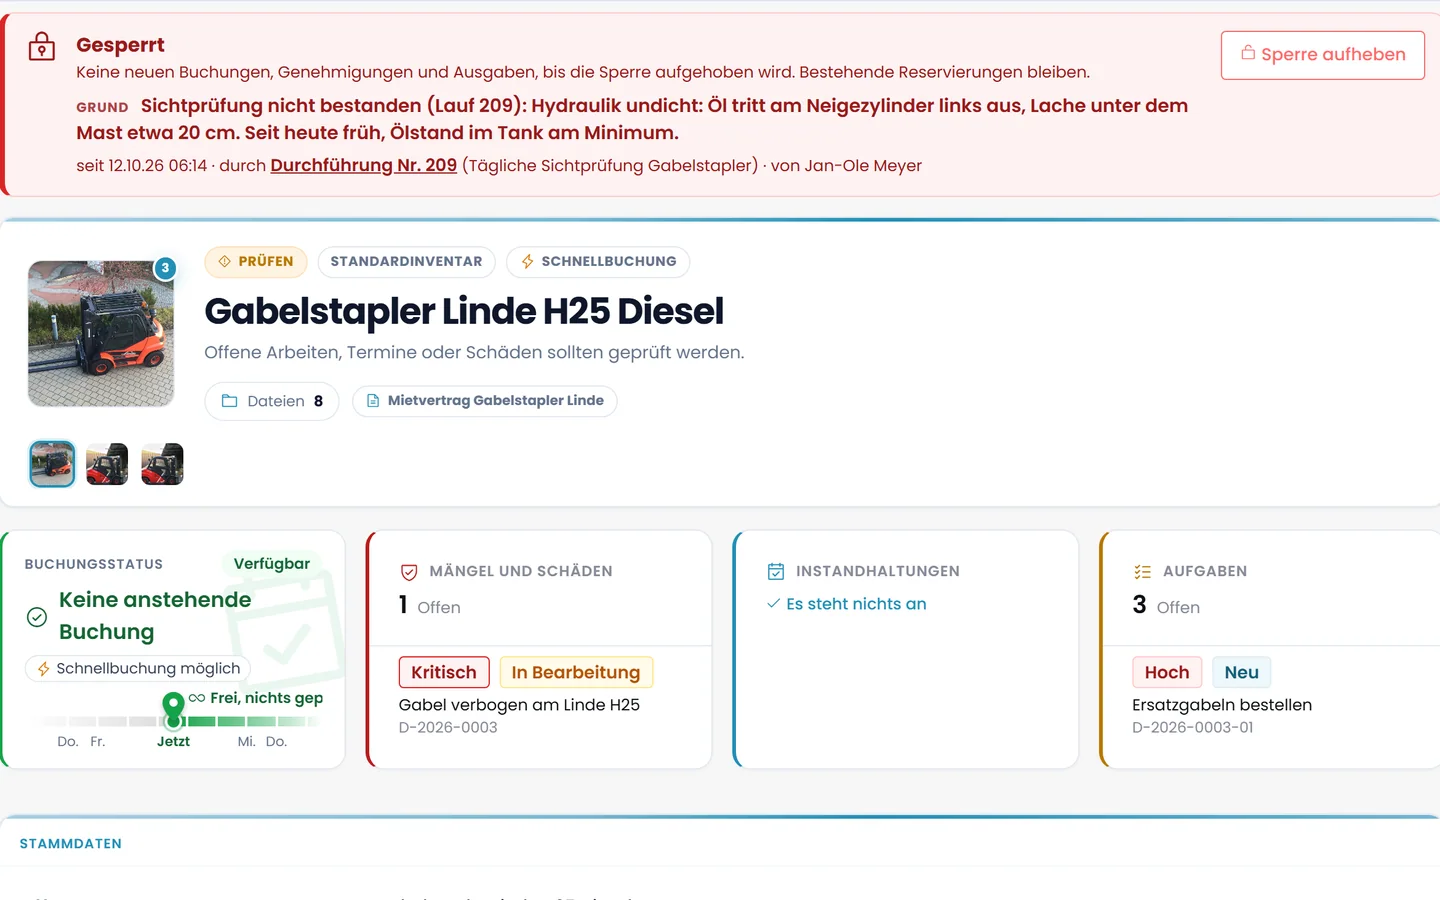Click the Verfügbar status badge
This screenshot has width=1440, height=900.
tap(271, 564)
